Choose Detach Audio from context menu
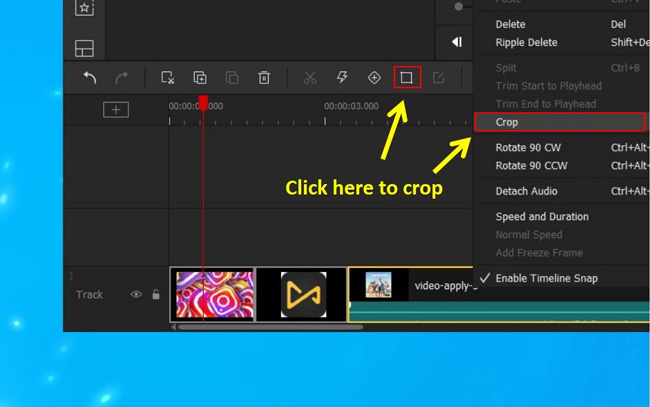This screenshot has height=407, width=650. pyautogui.click(x=526, y=191)
